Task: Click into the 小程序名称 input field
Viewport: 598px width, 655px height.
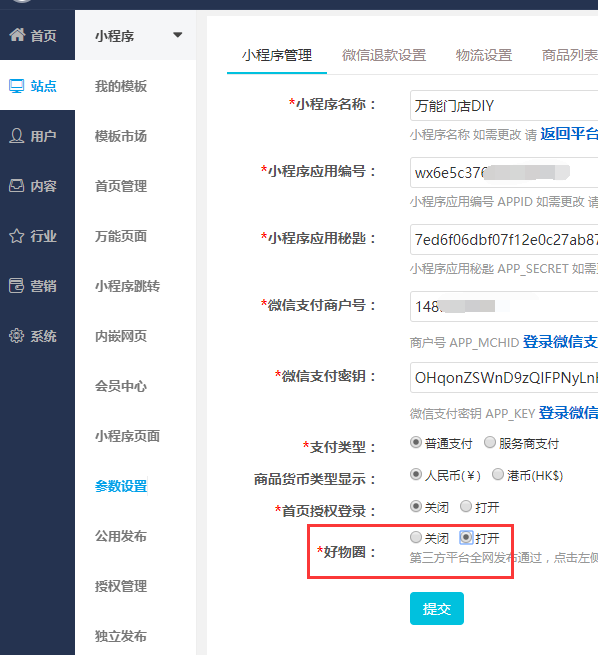Action: pyautogui.click(x=504, y=106)
